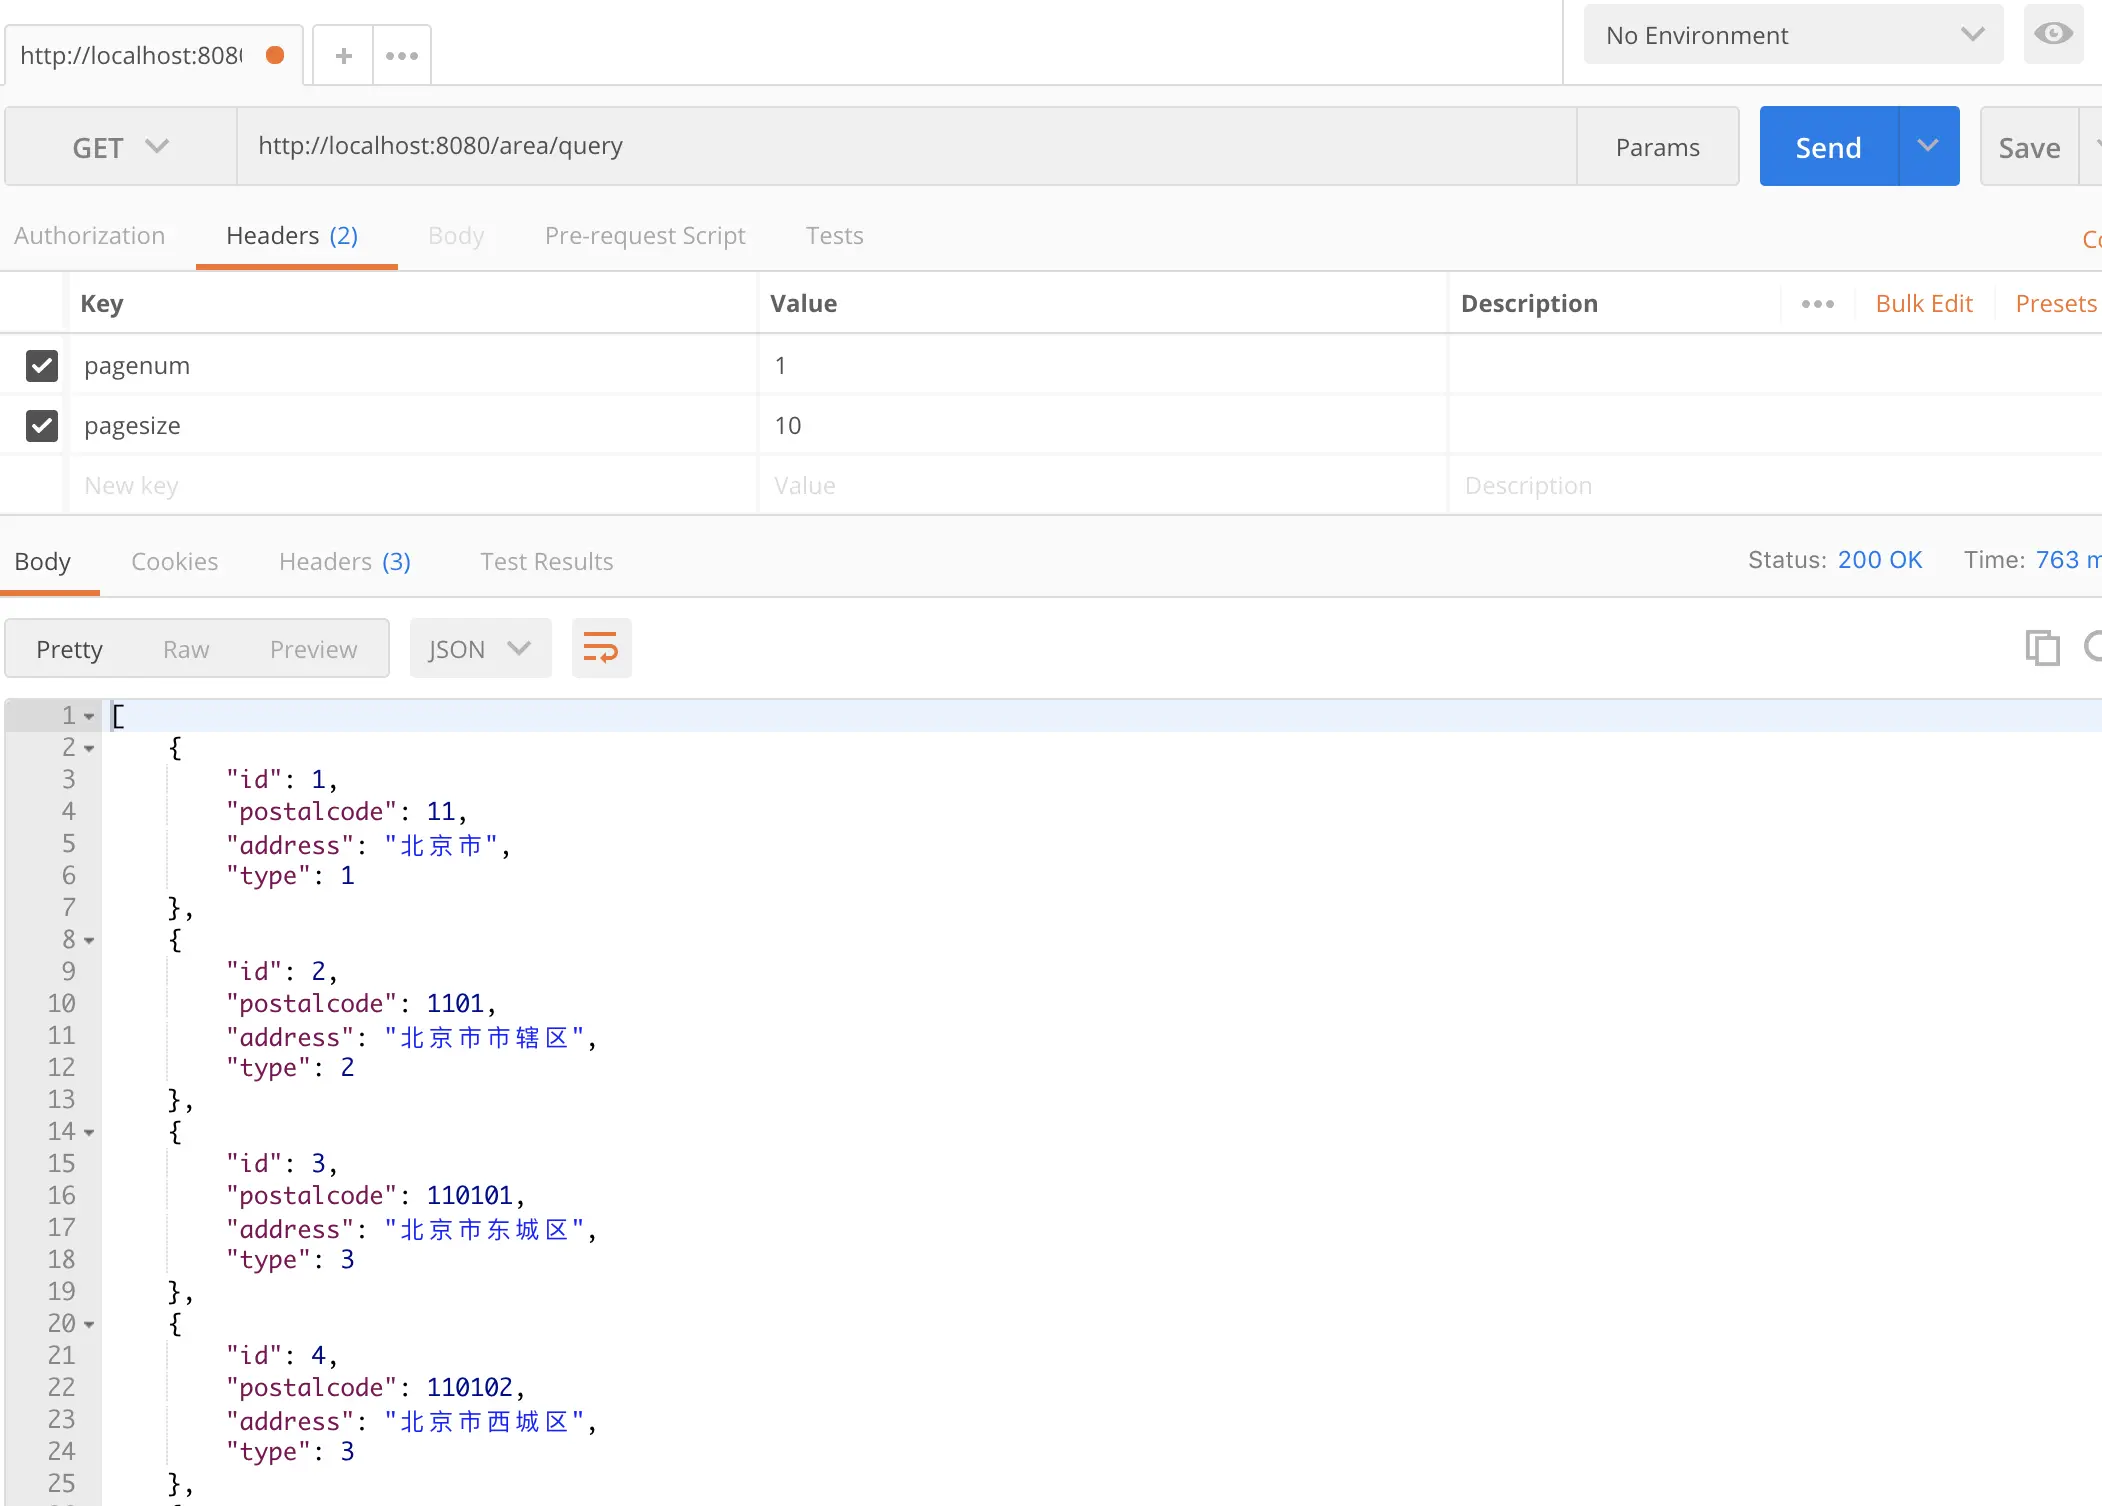Open the GET method dropdown
2102x1506 pixels.
pyautogui.click(x=120, y=147)
